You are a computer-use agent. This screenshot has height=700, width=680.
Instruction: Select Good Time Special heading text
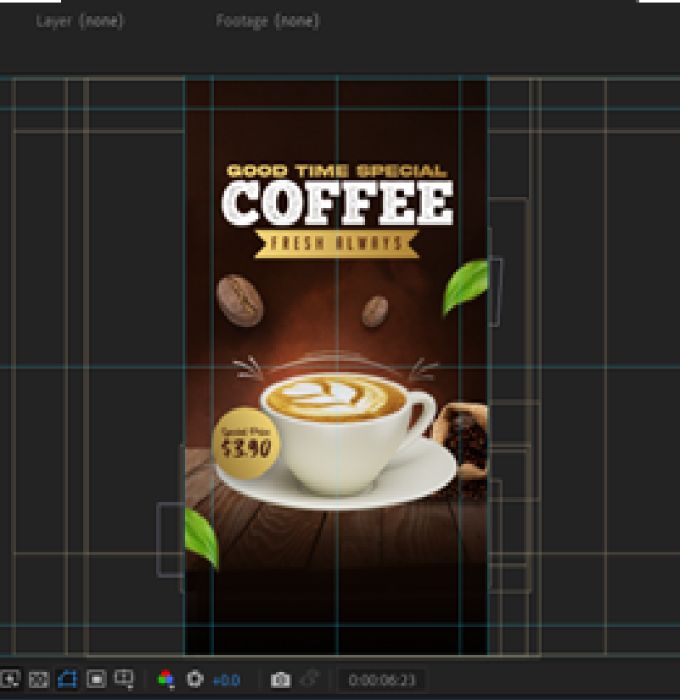[337, 171]
